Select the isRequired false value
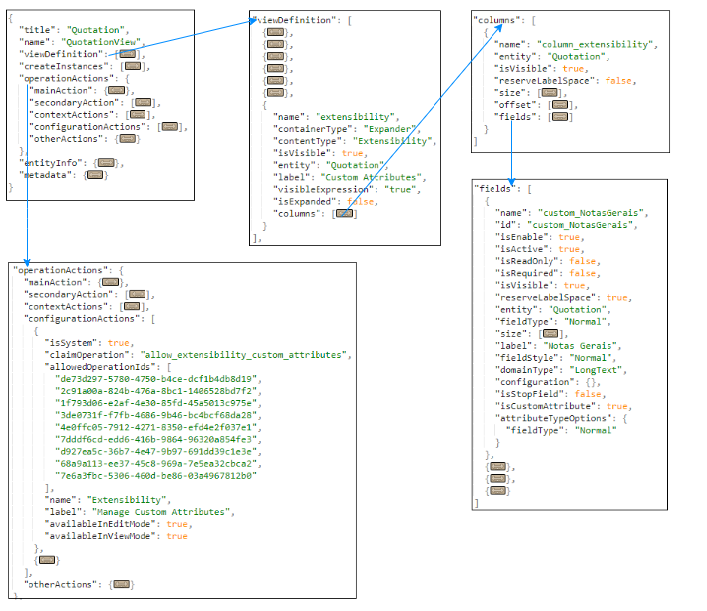This screenshot has width=707, height=611. (583, 273)
